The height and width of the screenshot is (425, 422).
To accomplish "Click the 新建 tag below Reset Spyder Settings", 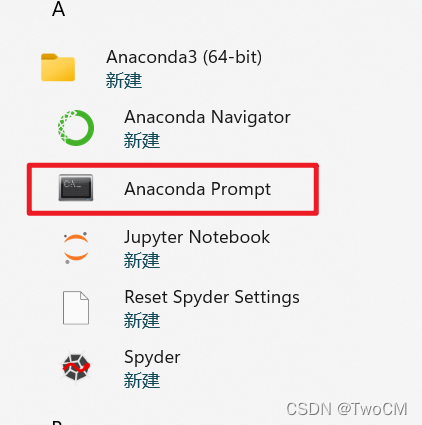I will pyautogui.click(x=142, y=321).
